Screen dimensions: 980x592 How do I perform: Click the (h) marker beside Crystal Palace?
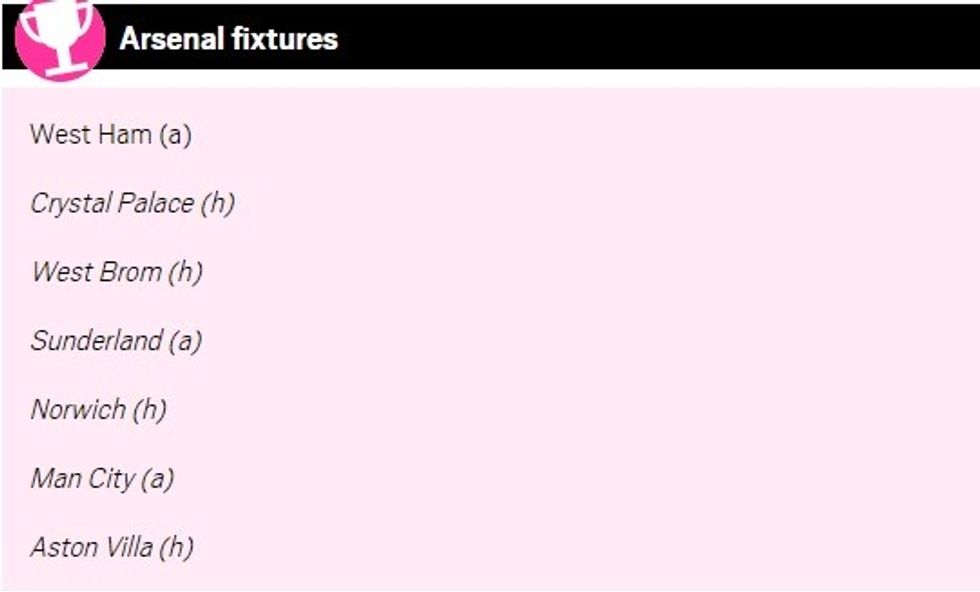217,203
